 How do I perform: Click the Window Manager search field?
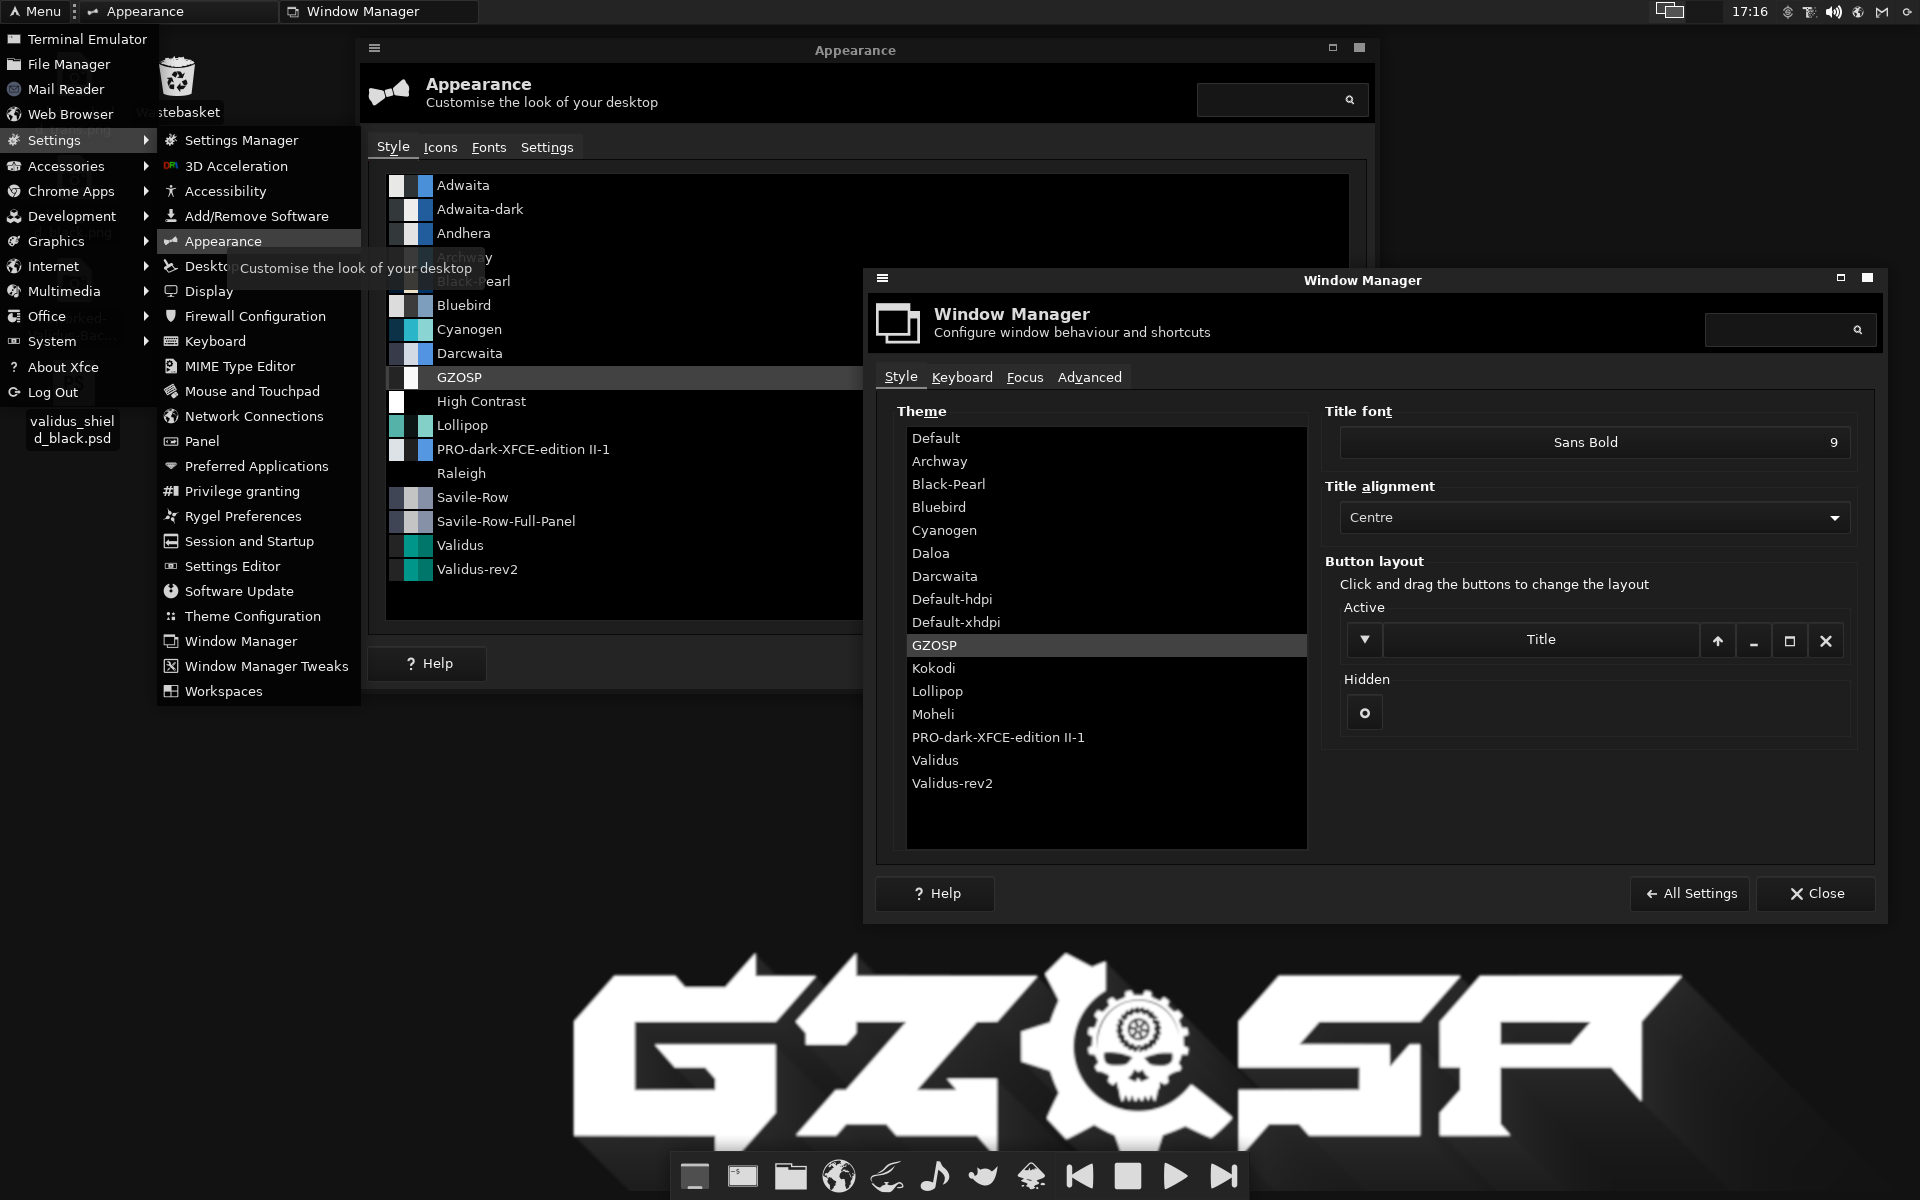click(x=1790, y=330)
